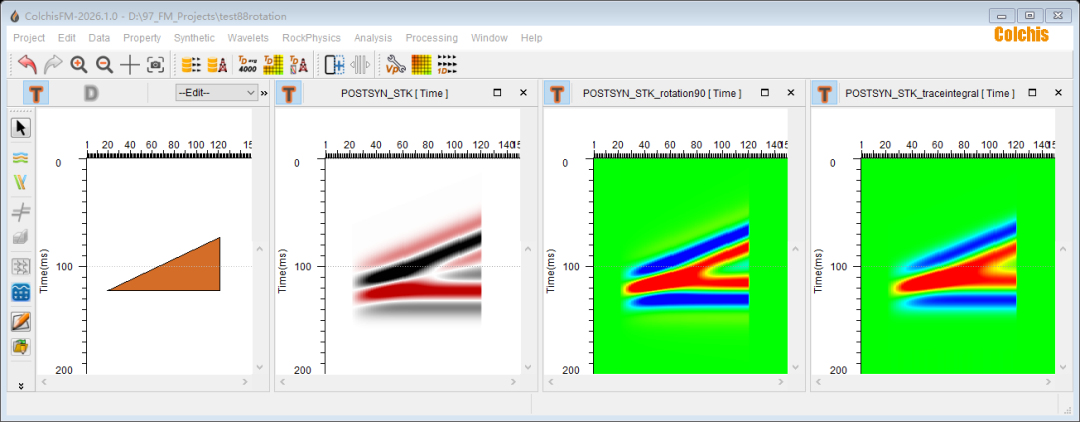Click the zoom out magnifier icon

104,65
